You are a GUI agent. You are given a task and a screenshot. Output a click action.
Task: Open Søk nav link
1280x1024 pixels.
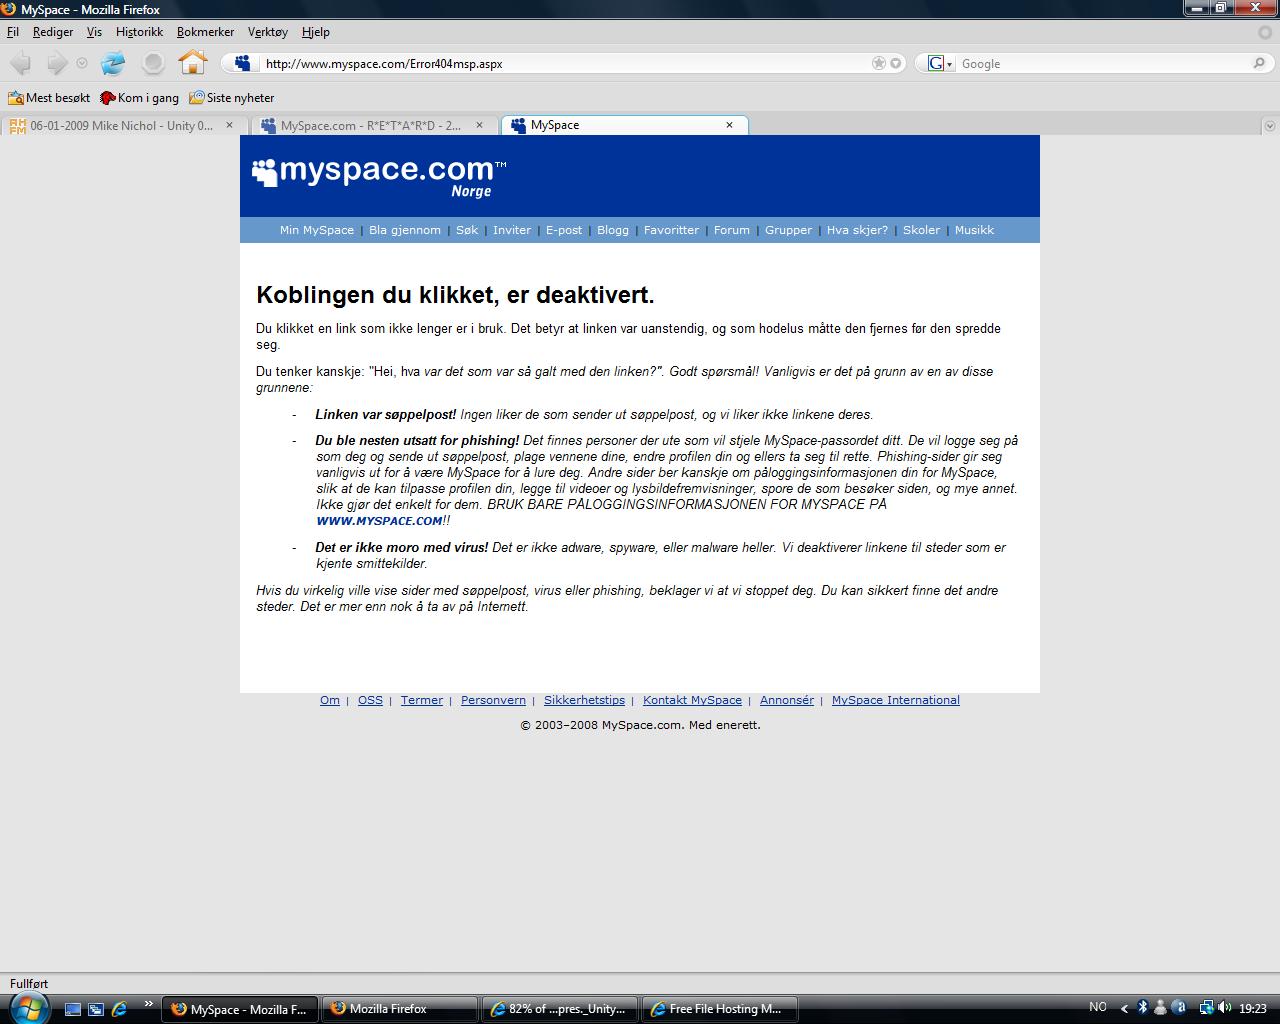467,230
